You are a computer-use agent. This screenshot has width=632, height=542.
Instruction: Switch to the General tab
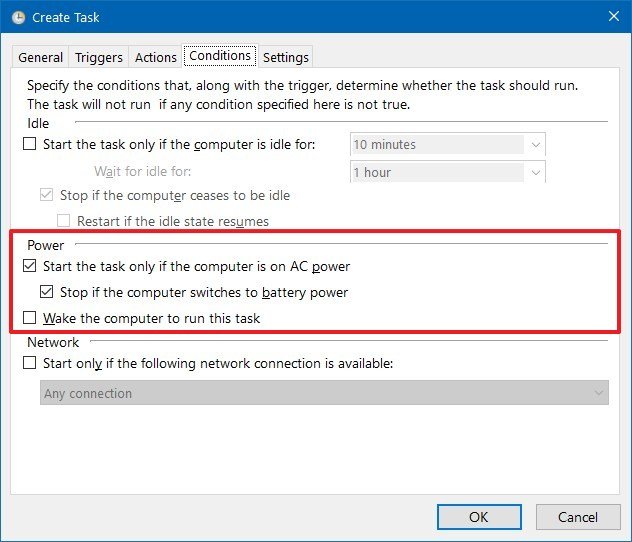(x=41, y=57)
